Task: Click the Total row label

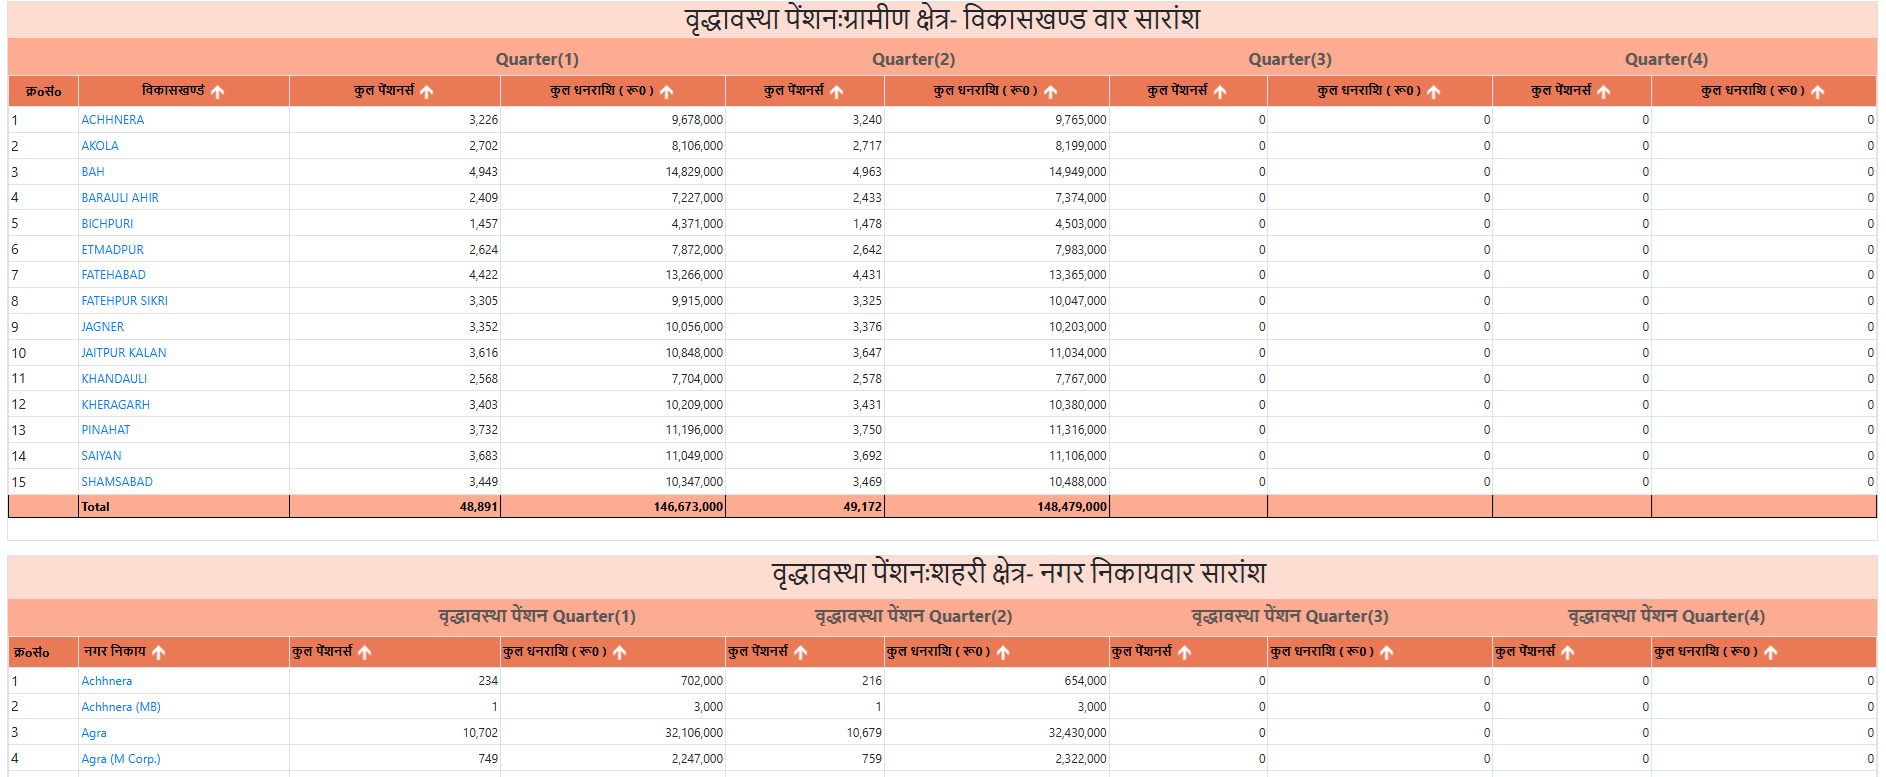Action: [x=96, y=507]
